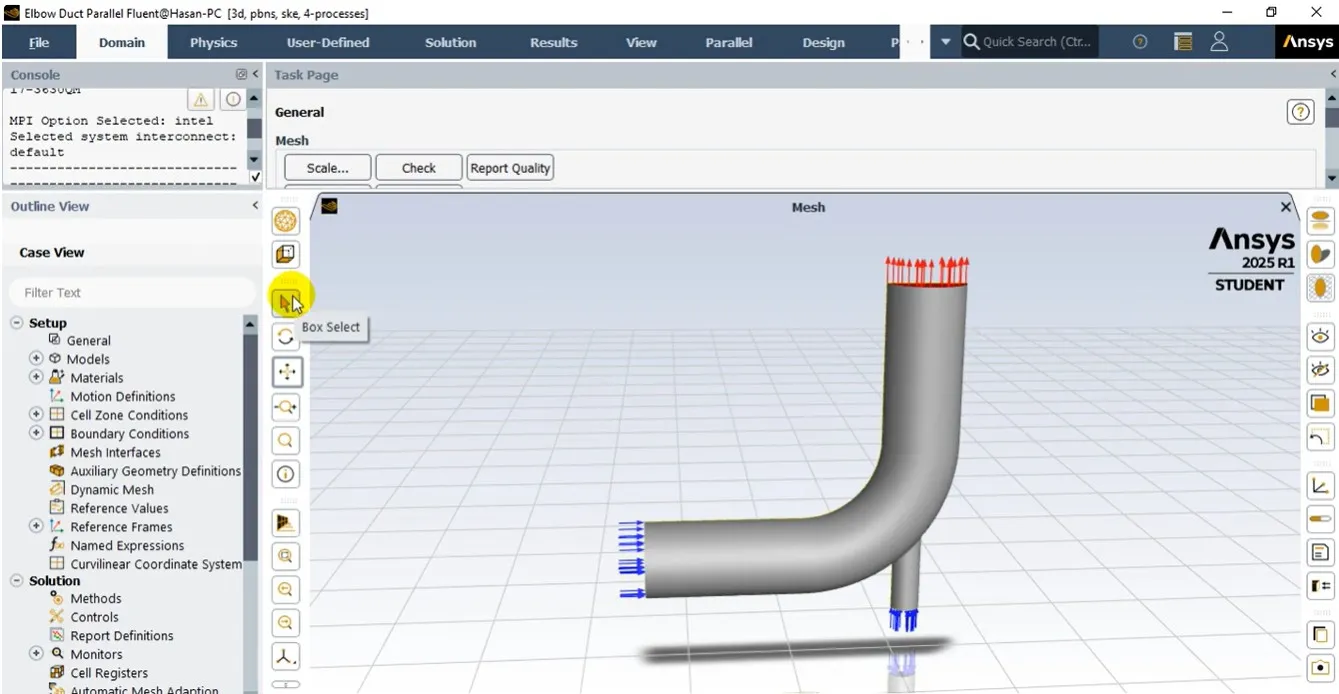This screenshot has height=694, width=1339.
Task: Click the open-eye show icon
Action: point(1320,336)
